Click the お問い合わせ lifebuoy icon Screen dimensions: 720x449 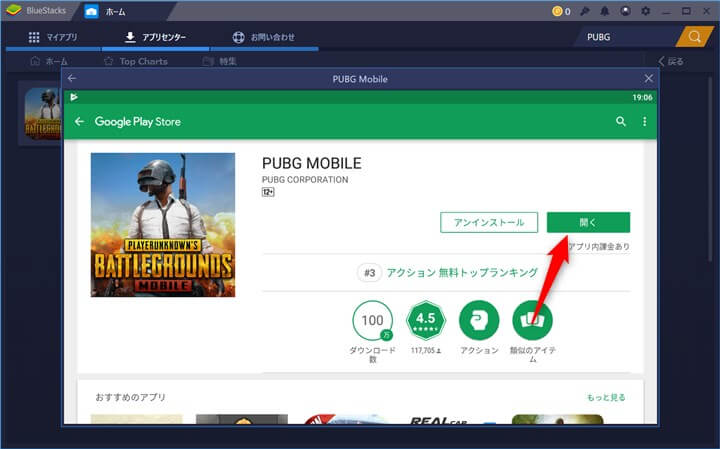(238, 37)
